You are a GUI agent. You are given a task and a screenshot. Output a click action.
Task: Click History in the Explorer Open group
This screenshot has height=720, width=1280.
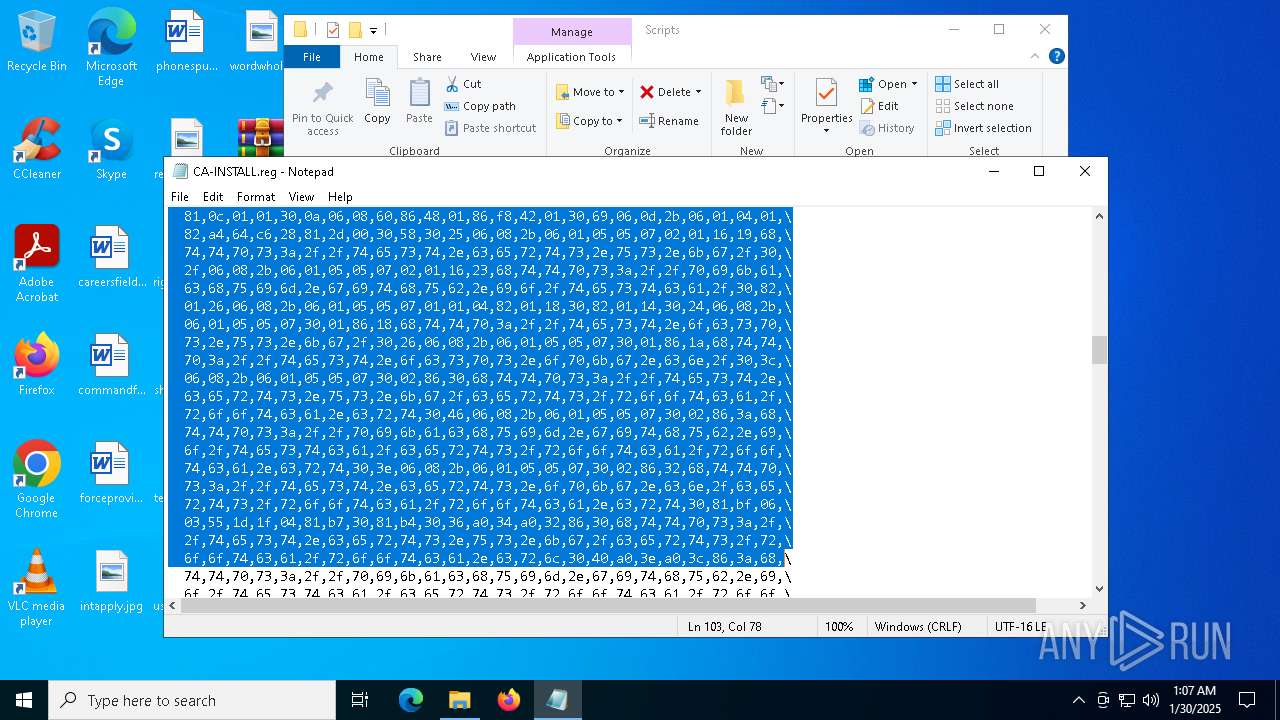(x=886, y=128)
